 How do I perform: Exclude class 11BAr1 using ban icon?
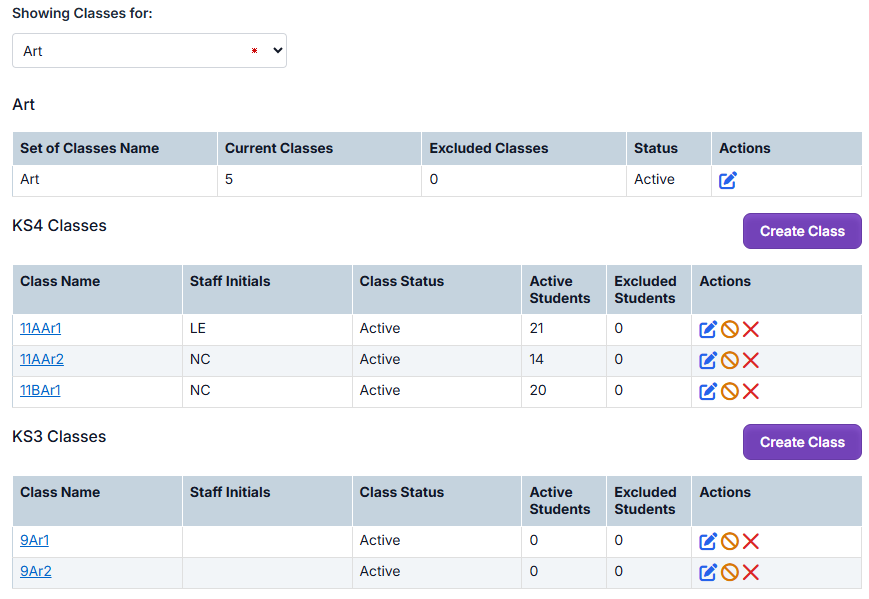(x=730, y=391)
